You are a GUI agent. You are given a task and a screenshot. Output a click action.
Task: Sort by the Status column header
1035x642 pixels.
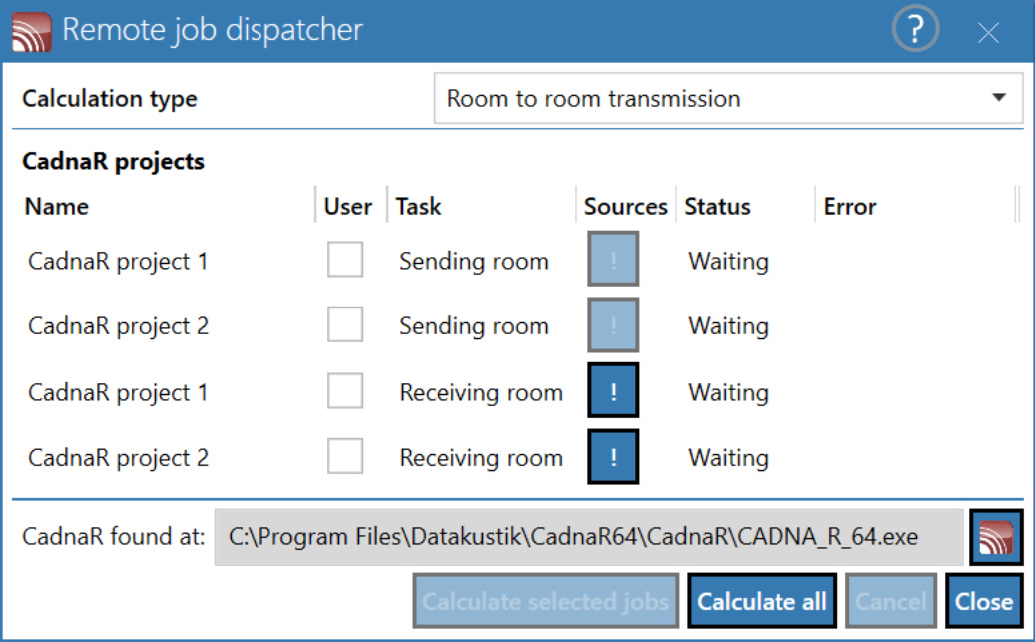coord(718,207)
